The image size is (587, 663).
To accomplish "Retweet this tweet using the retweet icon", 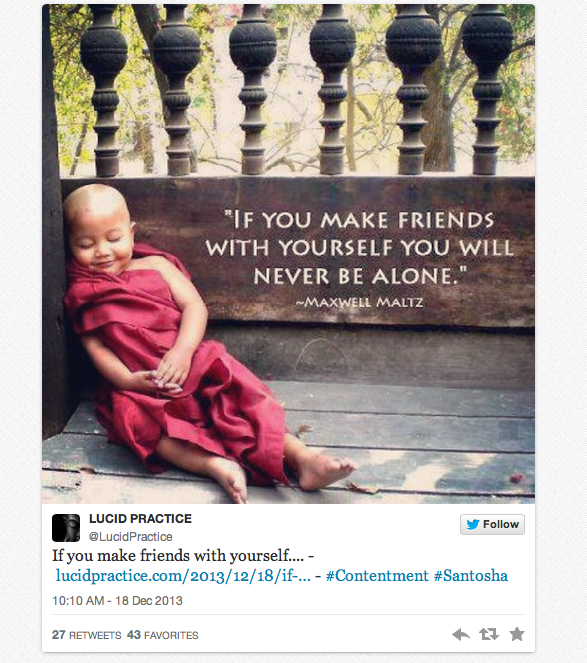I will click(488, 634).
